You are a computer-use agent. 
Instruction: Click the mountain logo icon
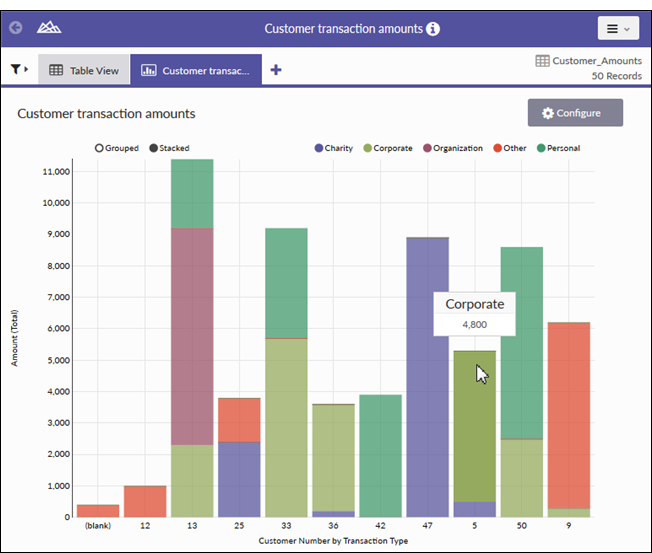tap(48, 28)
